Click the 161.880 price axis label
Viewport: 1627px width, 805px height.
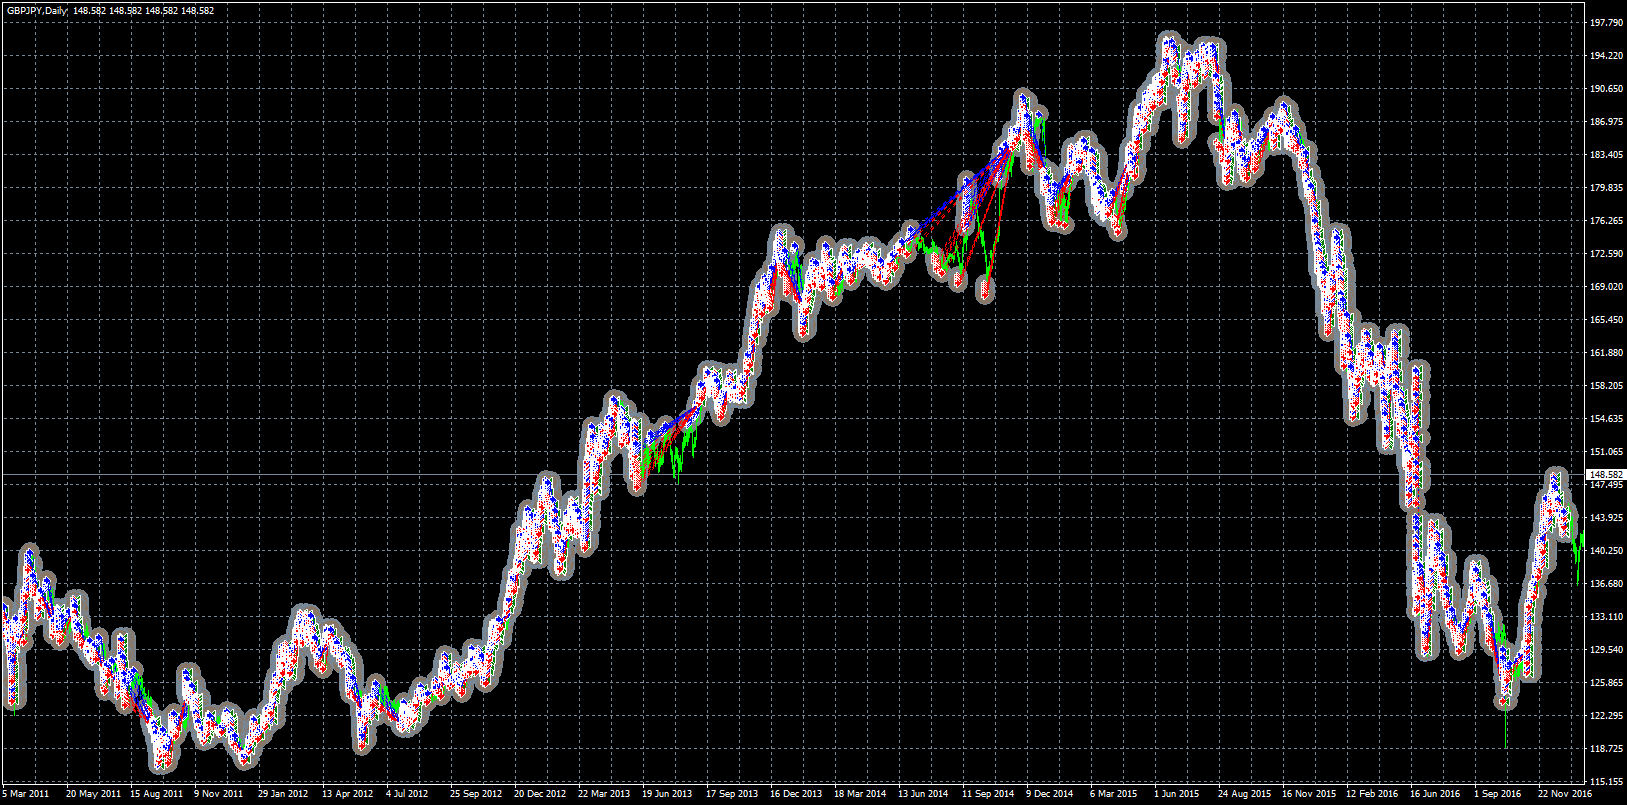[x=1606, y=353]
